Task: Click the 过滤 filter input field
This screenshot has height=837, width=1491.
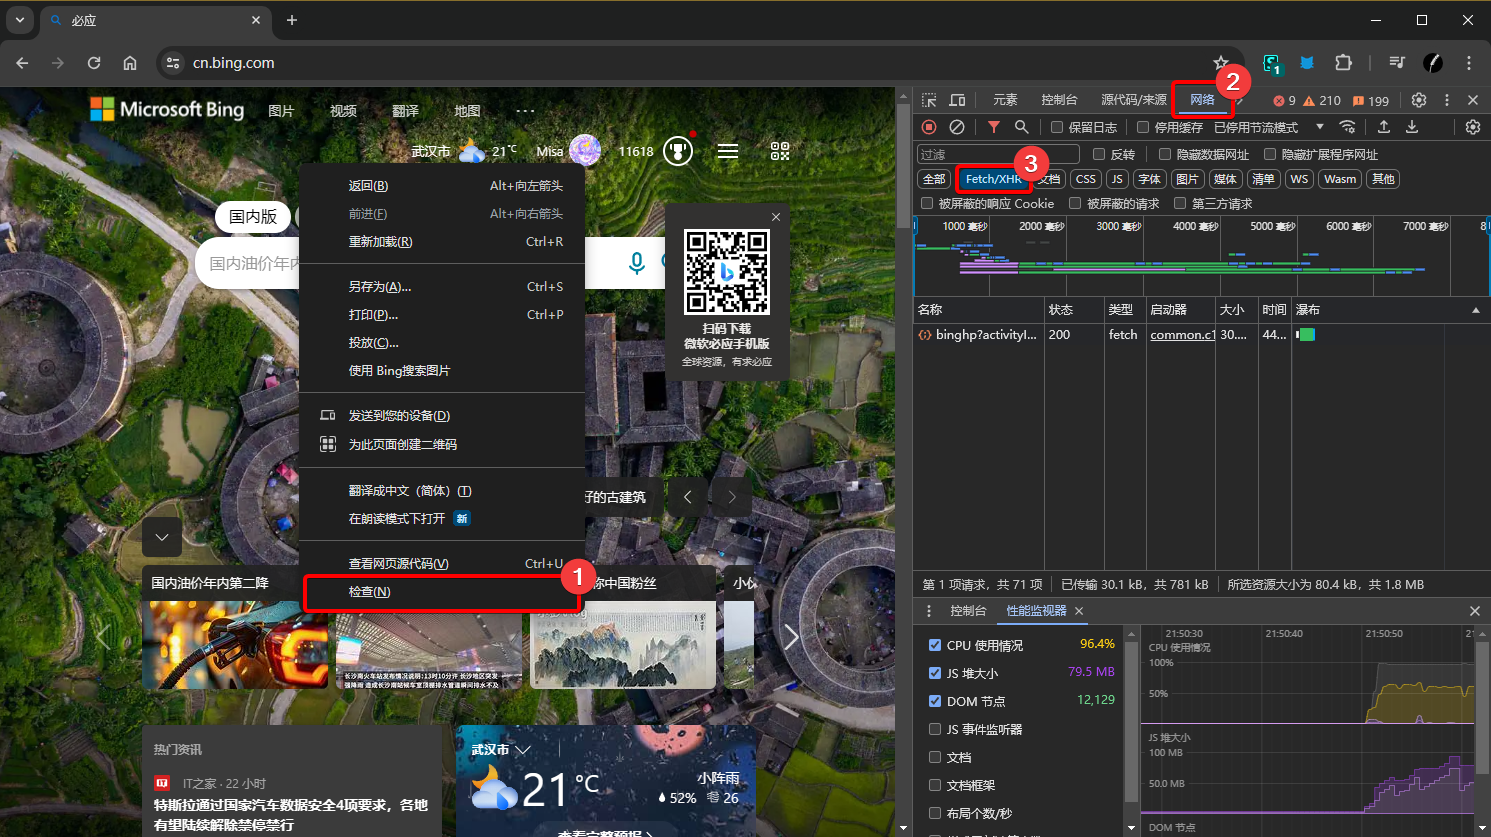Action: click(998, 154)
